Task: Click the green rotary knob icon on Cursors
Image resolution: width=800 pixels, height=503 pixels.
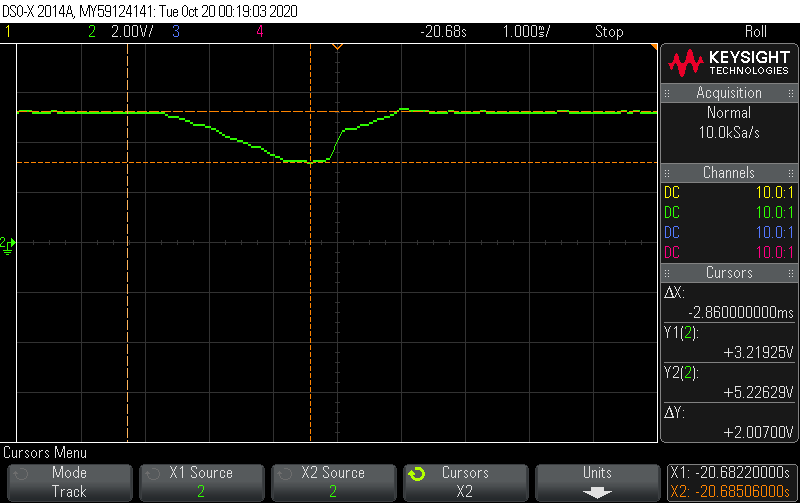Action: pyautogui.click(x=416, y=474)
